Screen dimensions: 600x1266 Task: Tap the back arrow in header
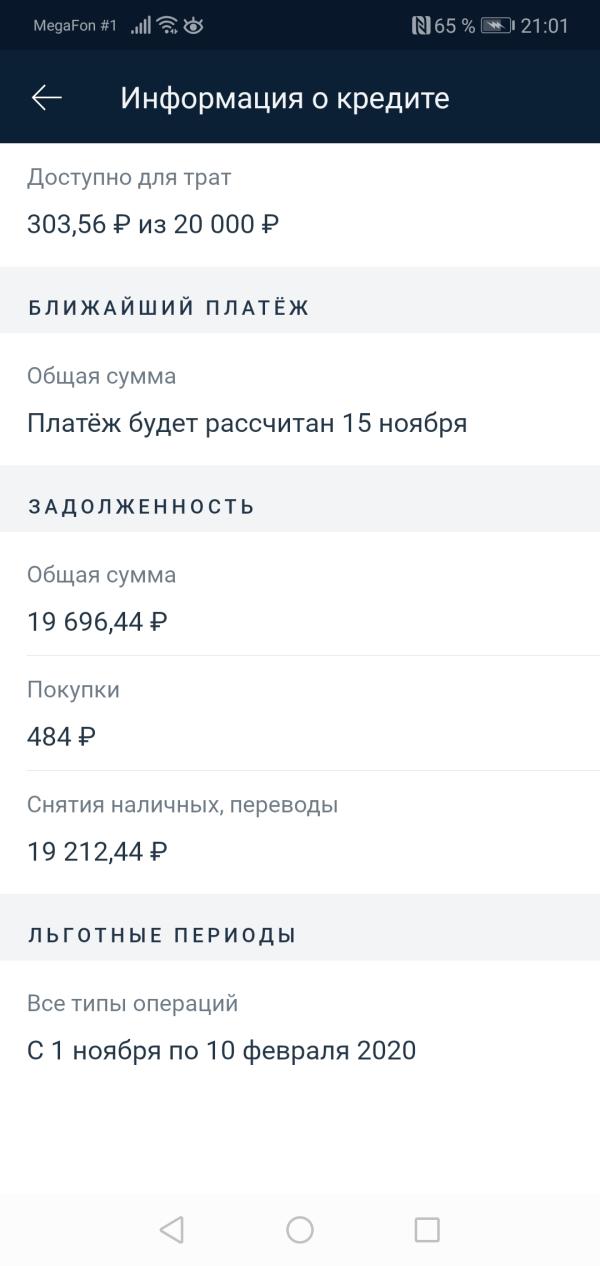pos(47,98)
